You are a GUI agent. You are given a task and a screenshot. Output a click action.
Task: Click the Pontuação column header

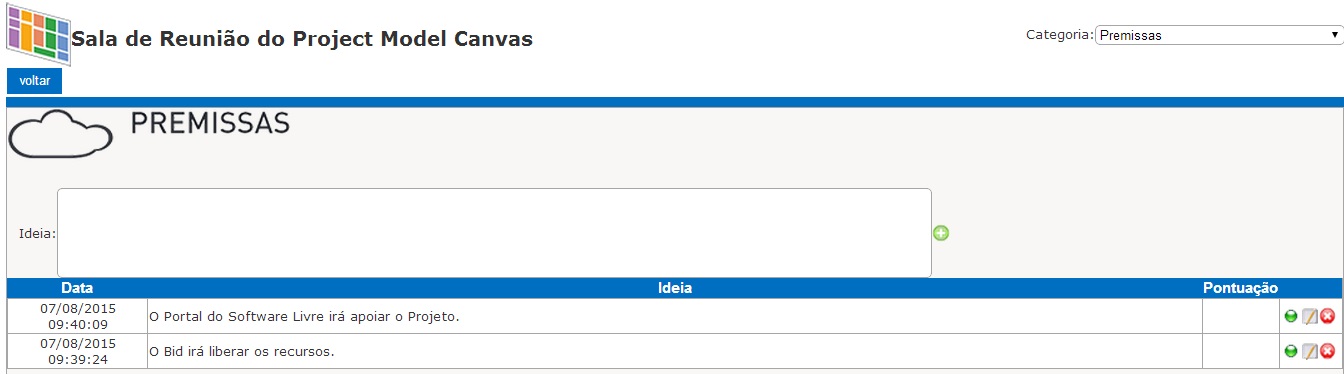point(1240,288)
